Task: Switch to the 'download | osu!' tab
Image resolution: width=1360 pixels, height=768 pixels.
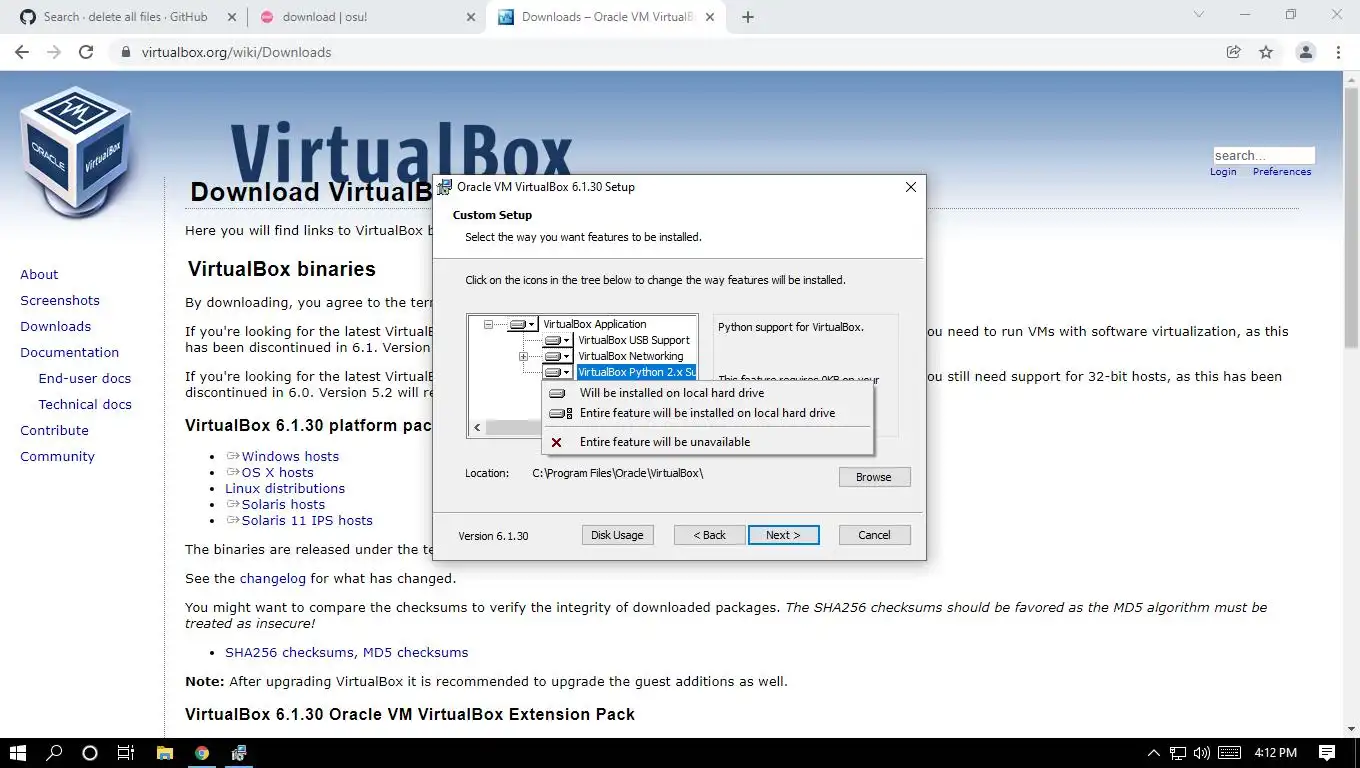Action: pyautogui.click(x=366, y=17)
